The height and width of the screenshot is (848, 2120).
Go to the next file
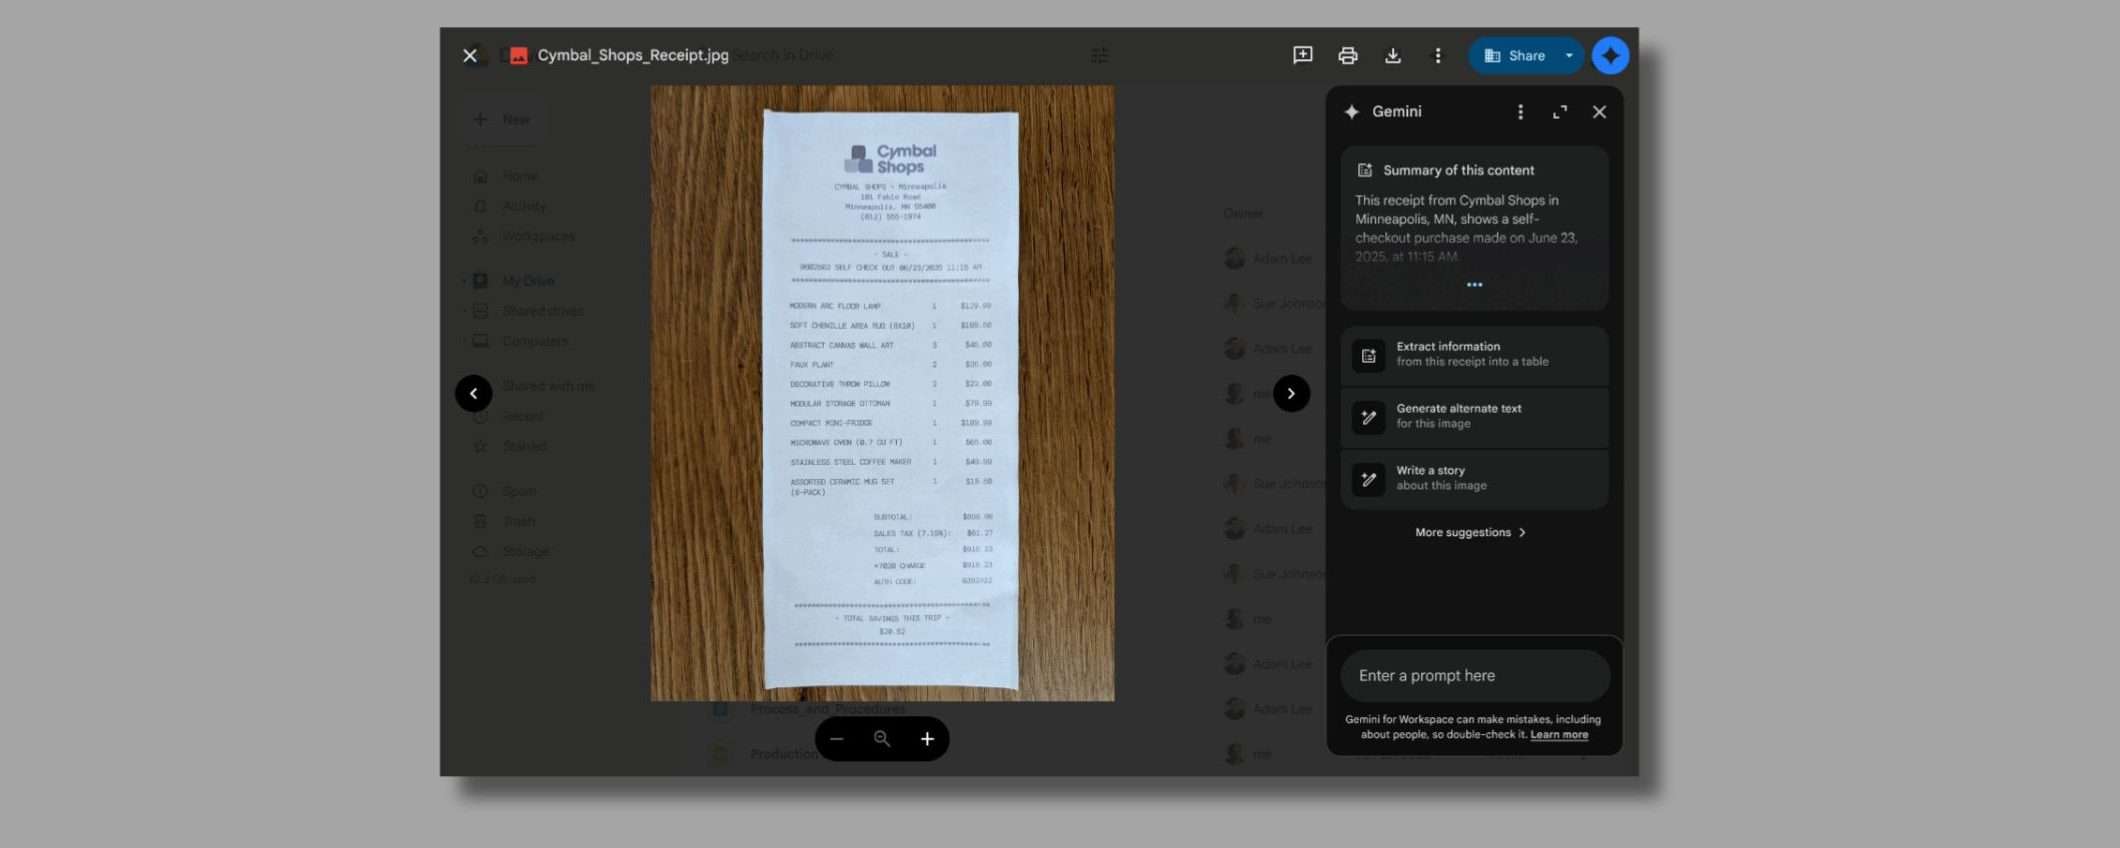[x=1291, y=393]
